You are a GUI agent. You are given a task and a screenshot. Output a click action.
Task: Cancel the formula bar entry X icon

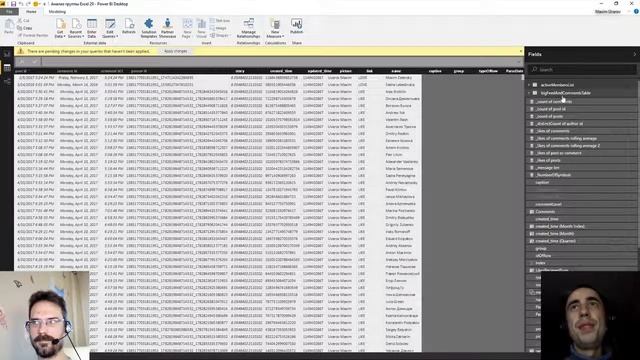tap(22, 62)
